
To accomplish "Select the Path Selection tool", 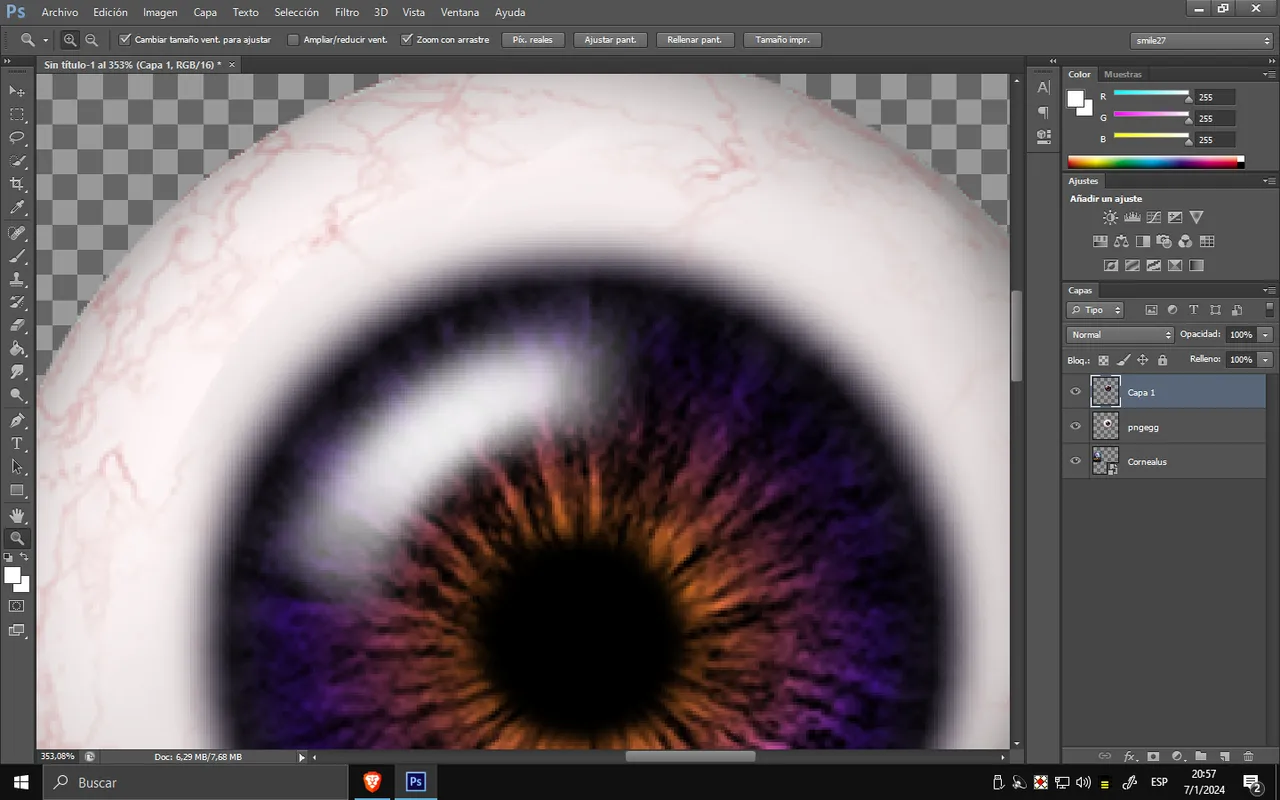I will pos(17,467).
